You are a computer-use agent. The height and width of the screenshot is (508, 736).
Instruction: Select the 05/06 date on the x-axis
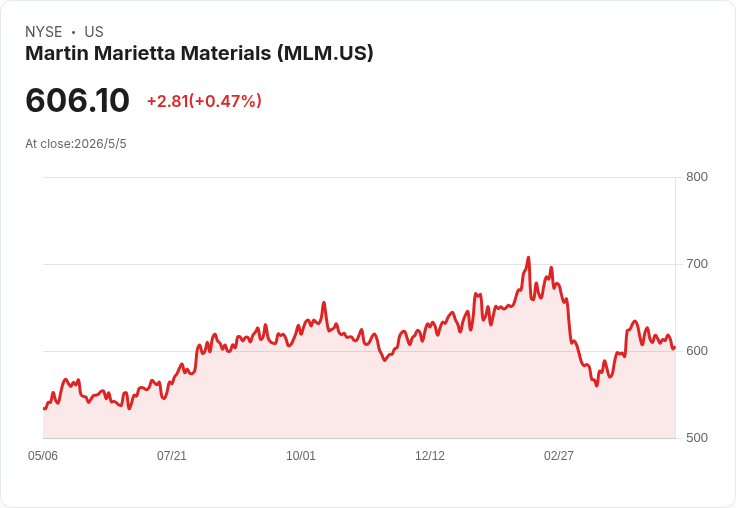click(x=43, y=456)
